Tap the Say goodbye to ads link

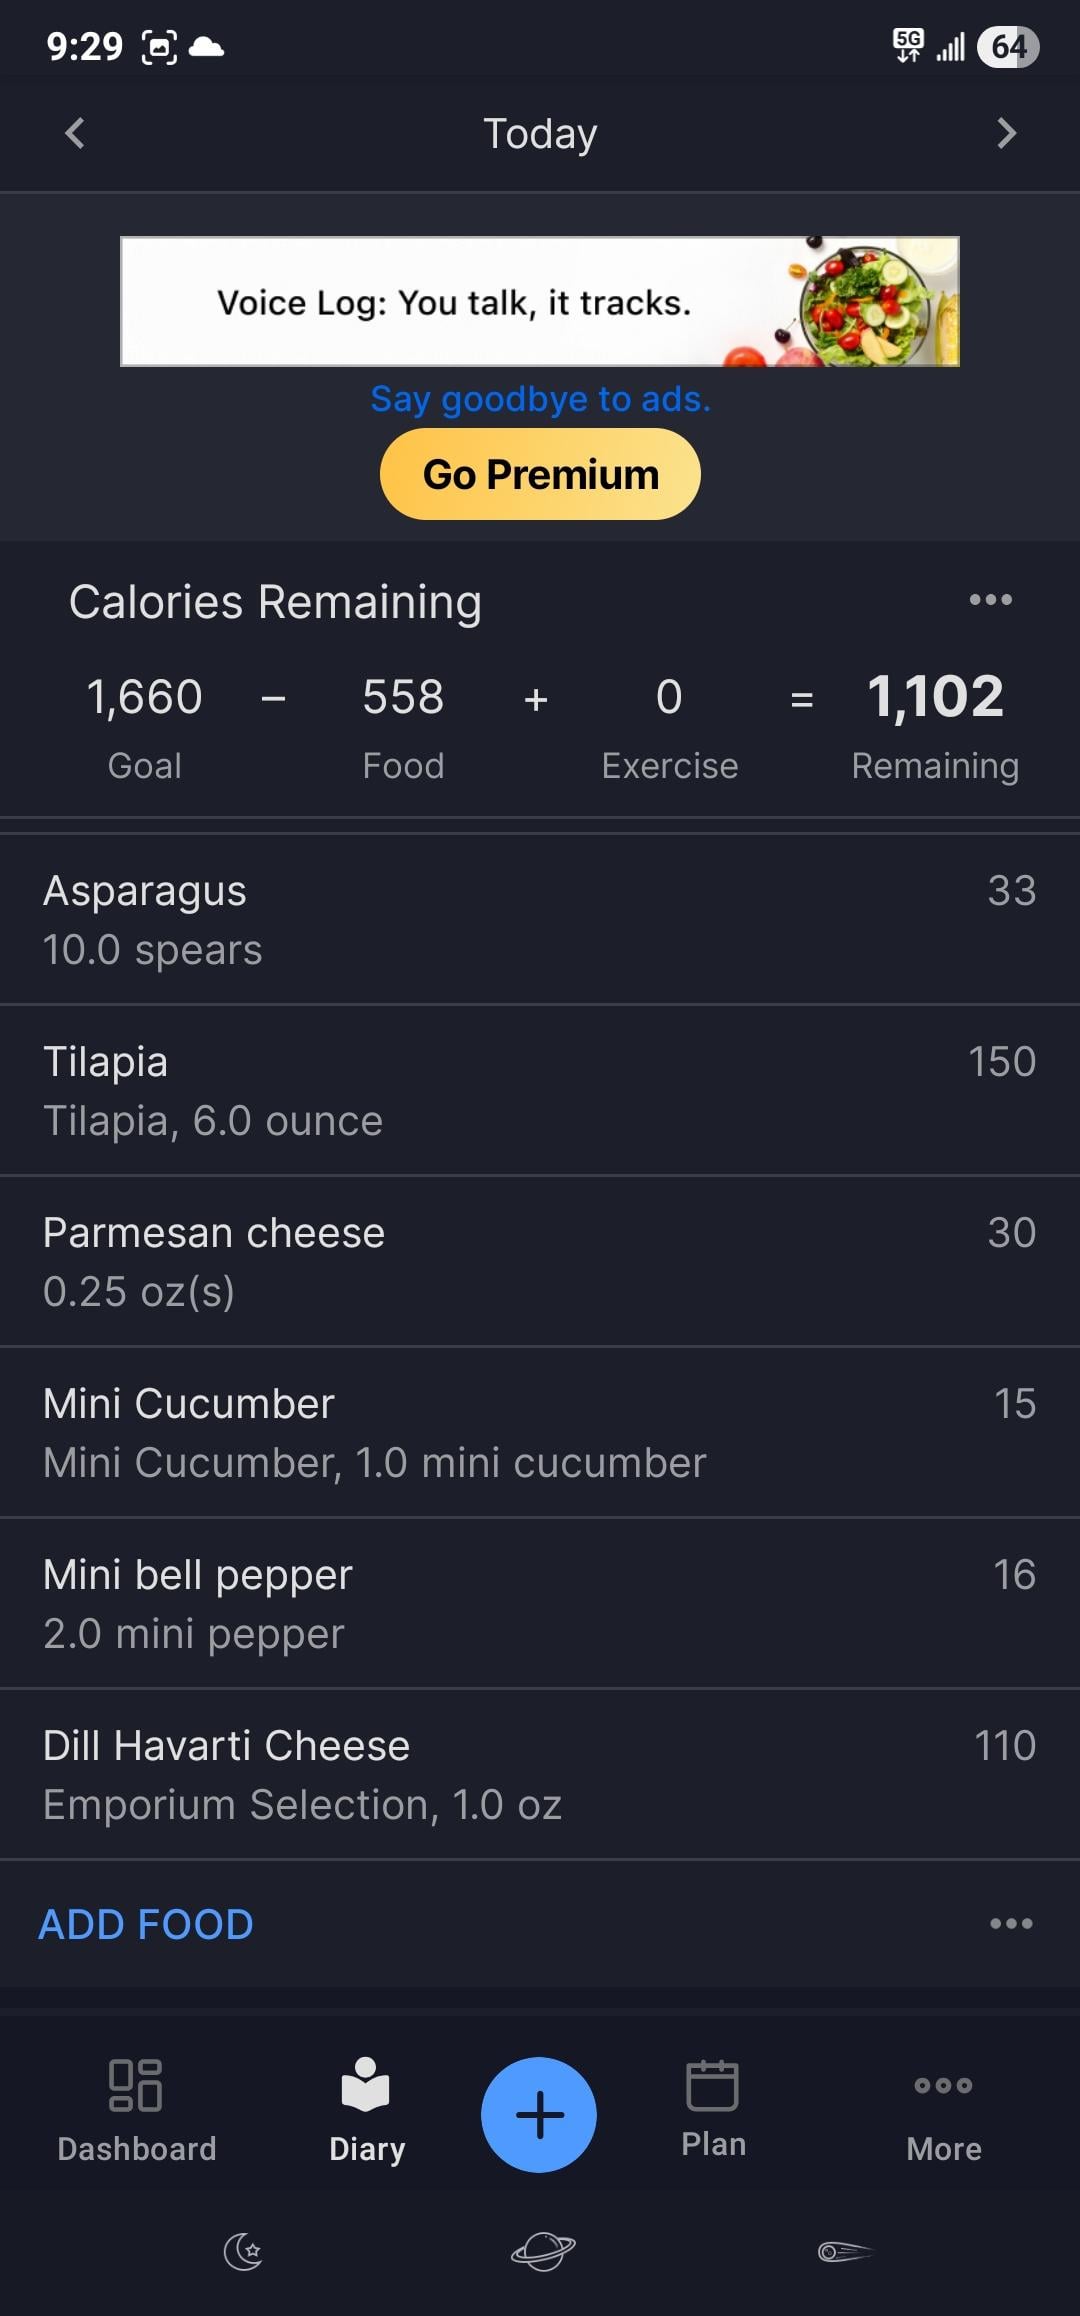coord(540,399)
